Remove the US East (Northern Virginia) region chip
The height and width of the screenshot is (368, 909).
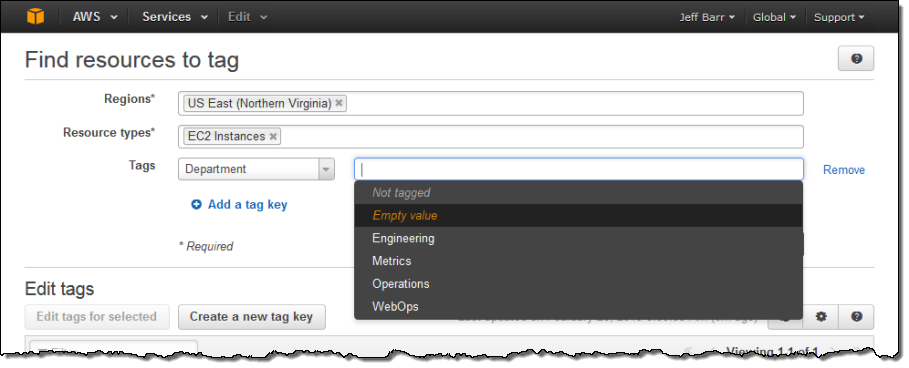tap(339, 103)
